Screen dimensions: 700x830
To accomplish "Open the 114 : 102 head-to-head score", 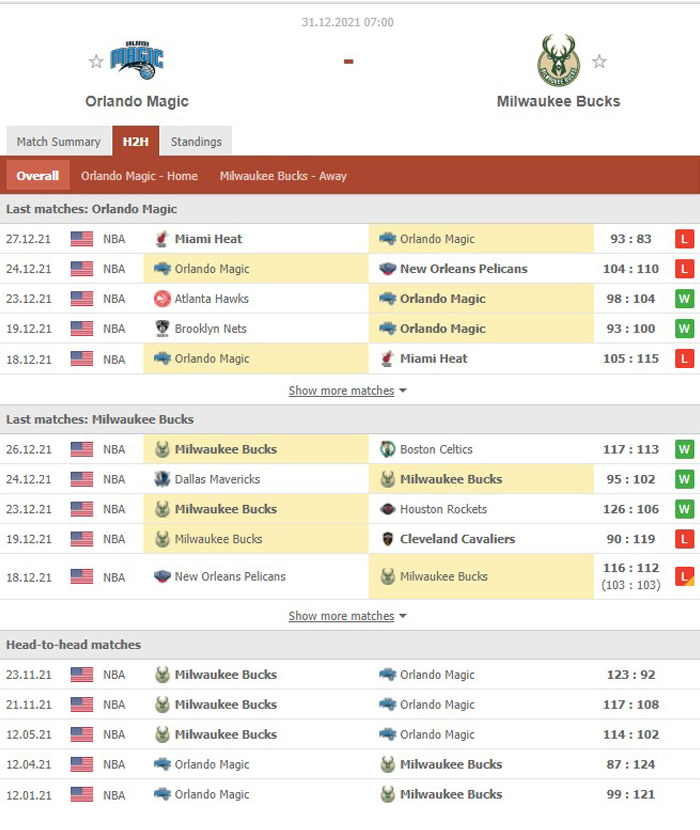I will pos(631,735).
